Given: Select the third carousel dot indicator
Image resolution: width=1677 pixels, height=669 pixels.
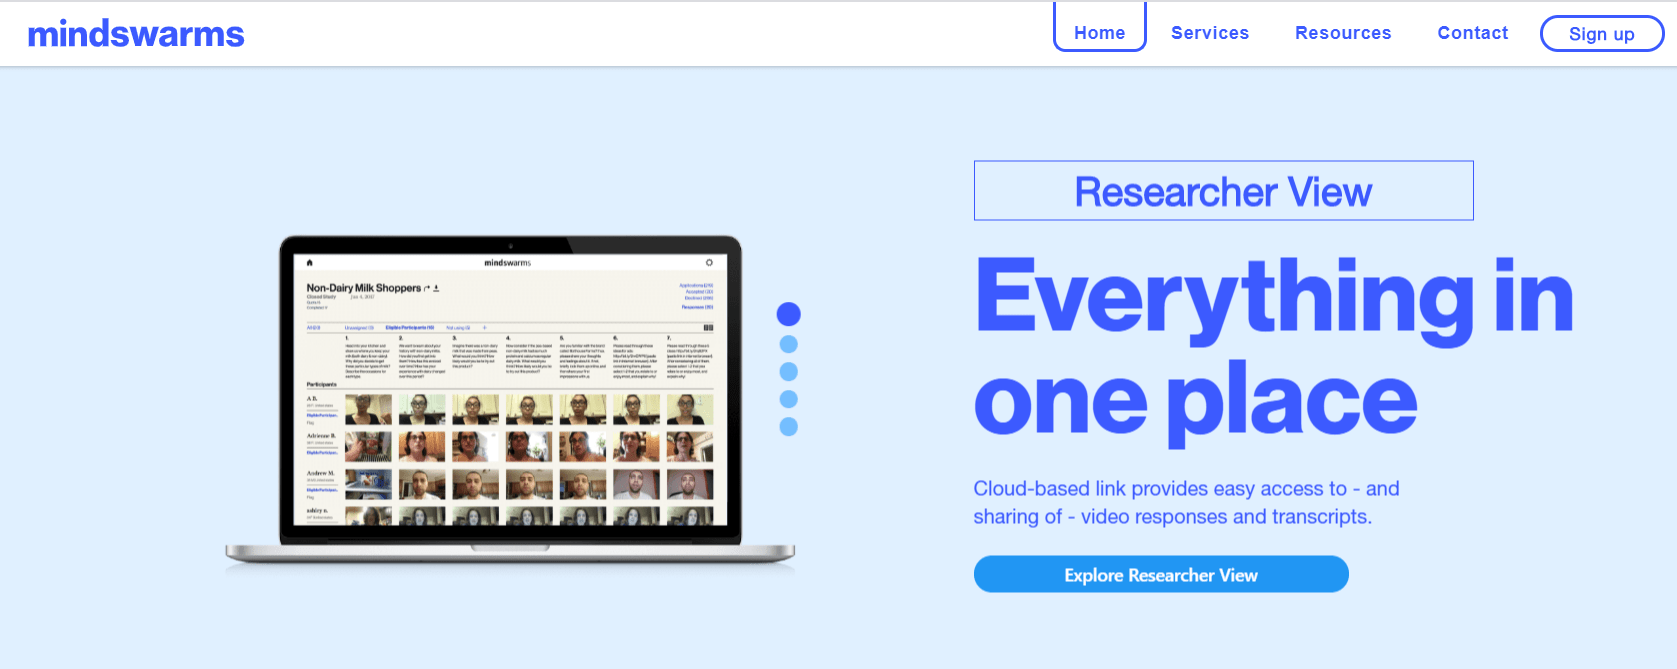Looking at the screenshot, I should coord(789,372).
